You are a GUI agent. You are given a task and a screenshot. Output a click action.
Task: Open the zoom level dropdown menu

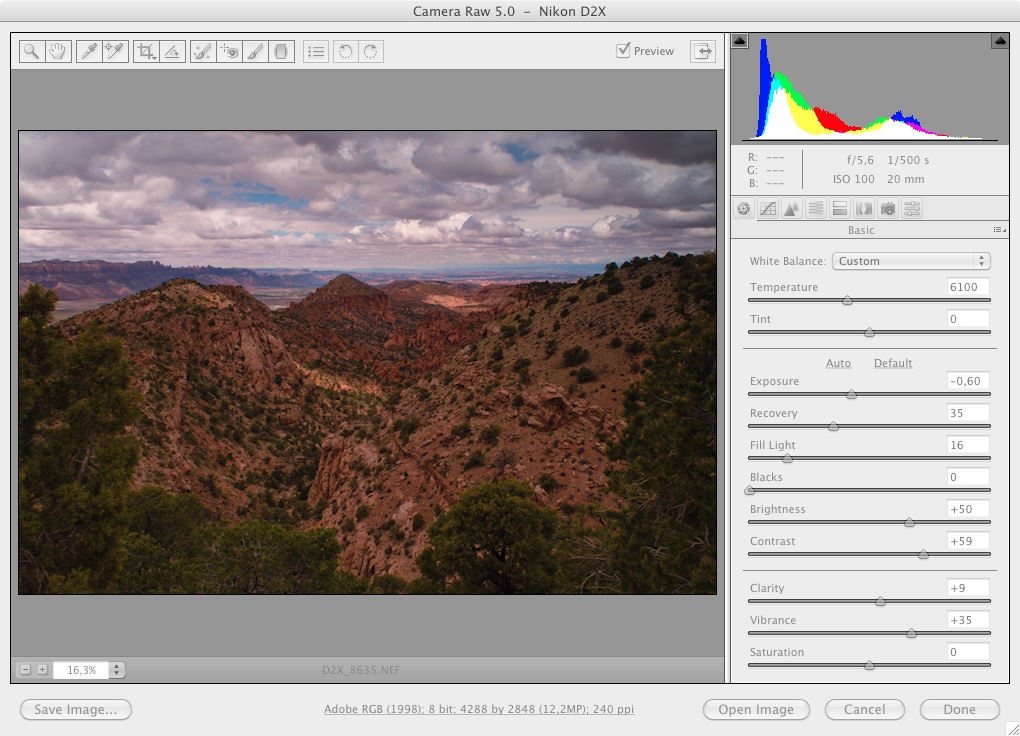117,670
